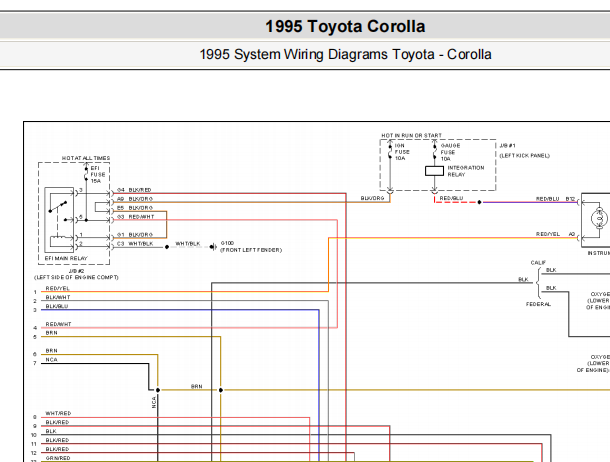Click row 7 'NCA' wire label

pos(51,360)
